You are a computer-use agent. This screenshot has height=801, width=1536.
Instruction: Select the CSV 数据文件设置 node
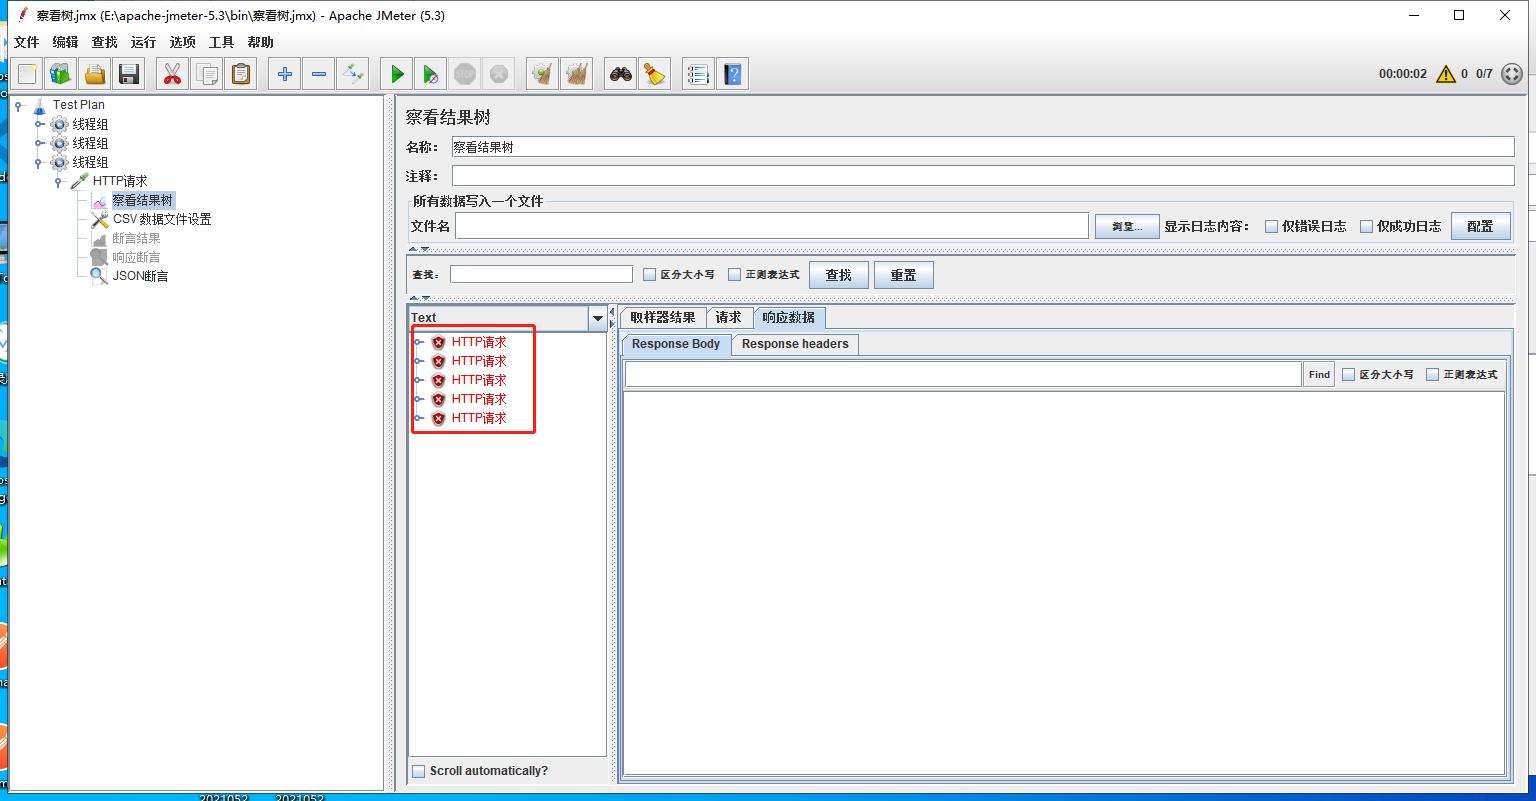click(161, 219)
